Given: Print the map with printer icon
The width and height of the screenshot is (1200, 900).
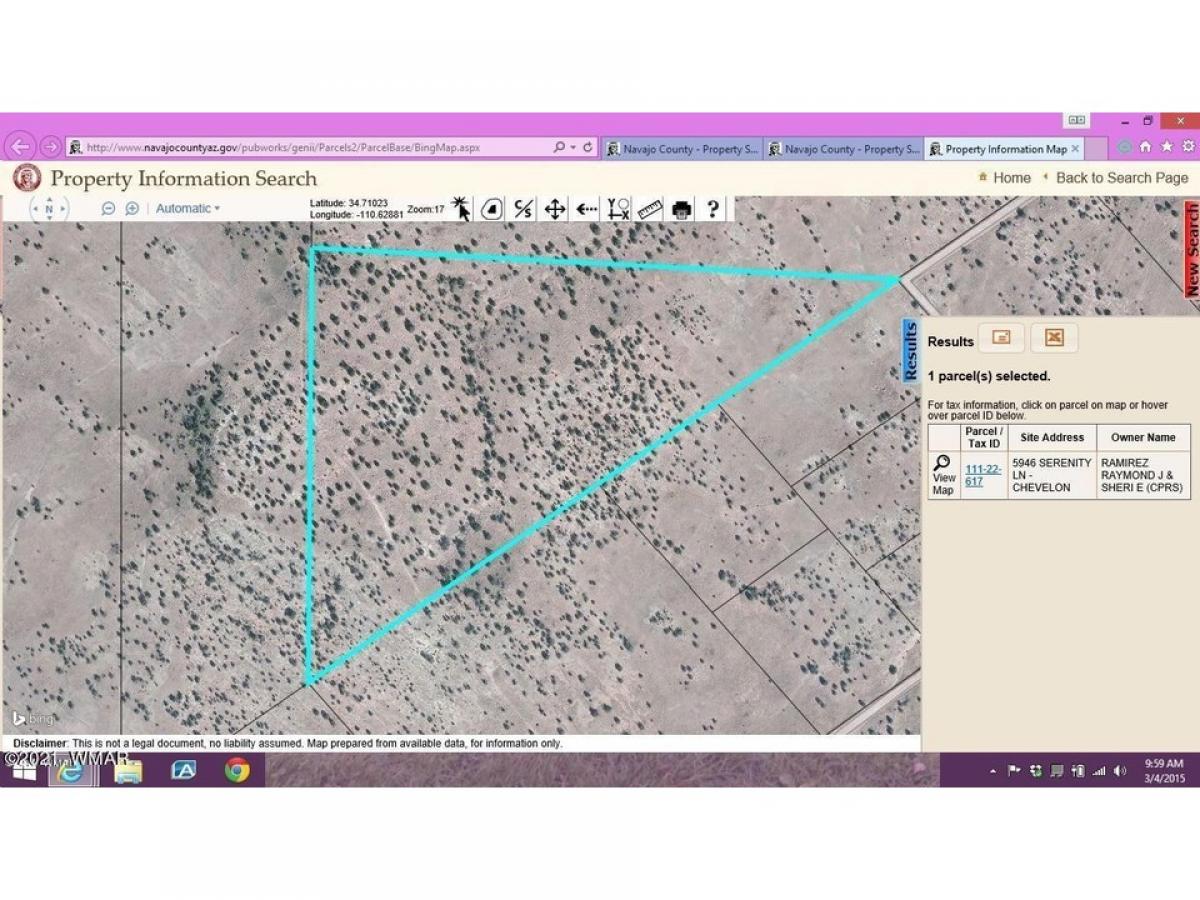Looking at the screenshot, I should pos(682,209).
